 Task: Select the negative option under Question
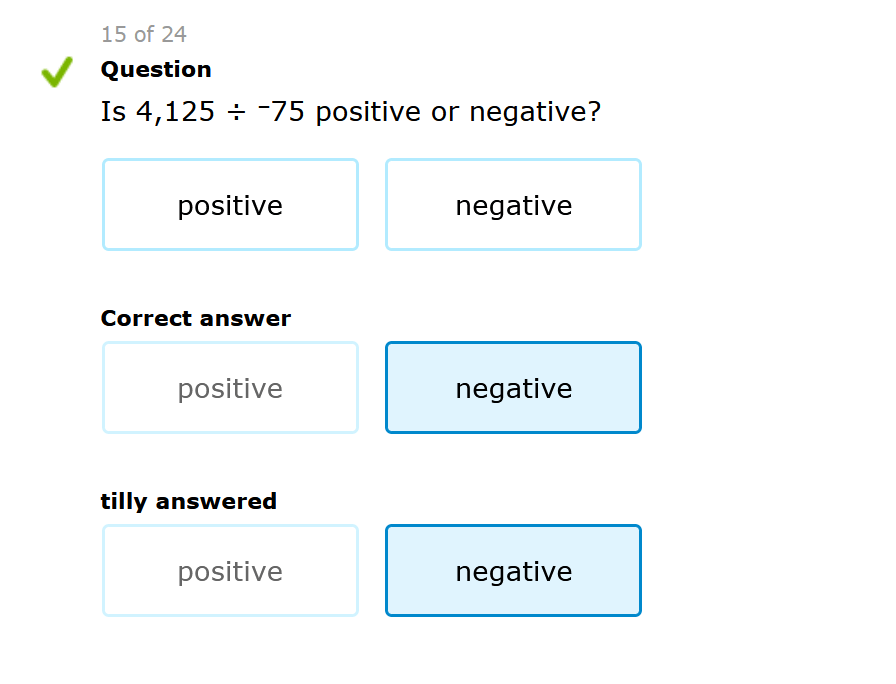point(513,205)
